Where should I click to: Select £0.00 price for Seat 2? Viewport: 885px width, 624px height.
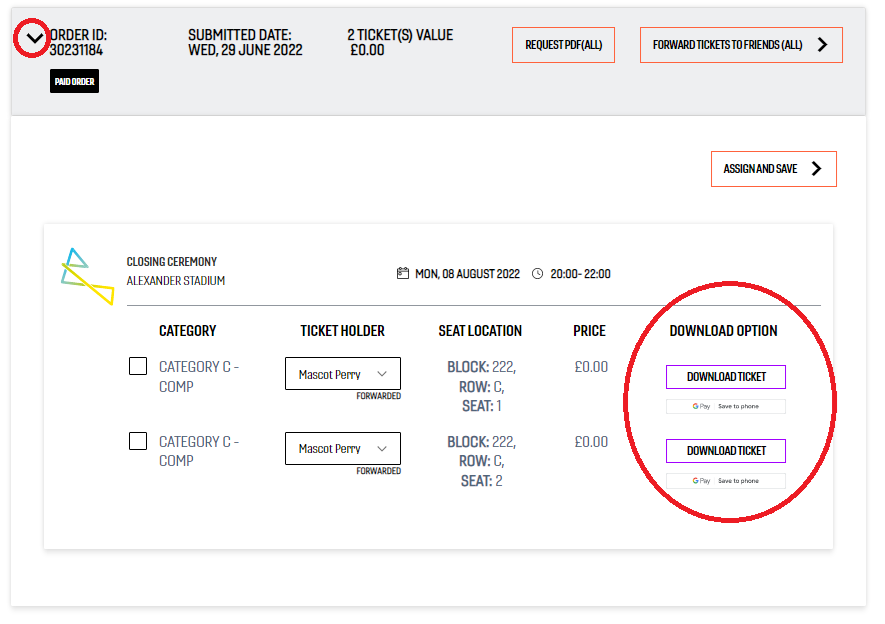pos(591,441)
